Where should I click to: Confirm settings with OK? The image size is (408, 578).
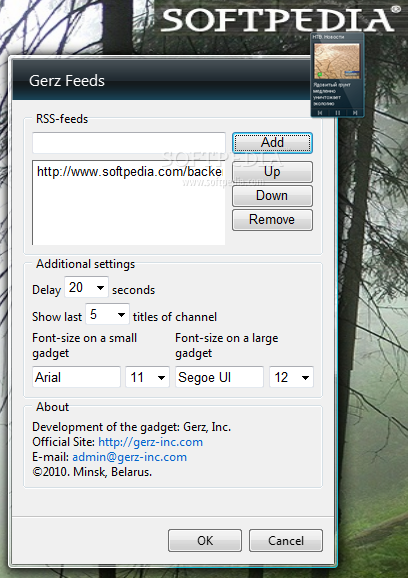(205, 541)
